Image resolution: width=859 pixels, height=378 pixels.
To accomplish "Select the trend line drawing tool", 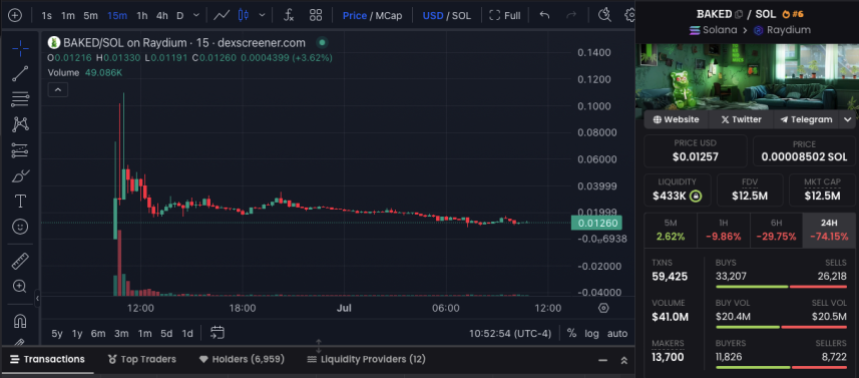I will click(x=20, y=73).
